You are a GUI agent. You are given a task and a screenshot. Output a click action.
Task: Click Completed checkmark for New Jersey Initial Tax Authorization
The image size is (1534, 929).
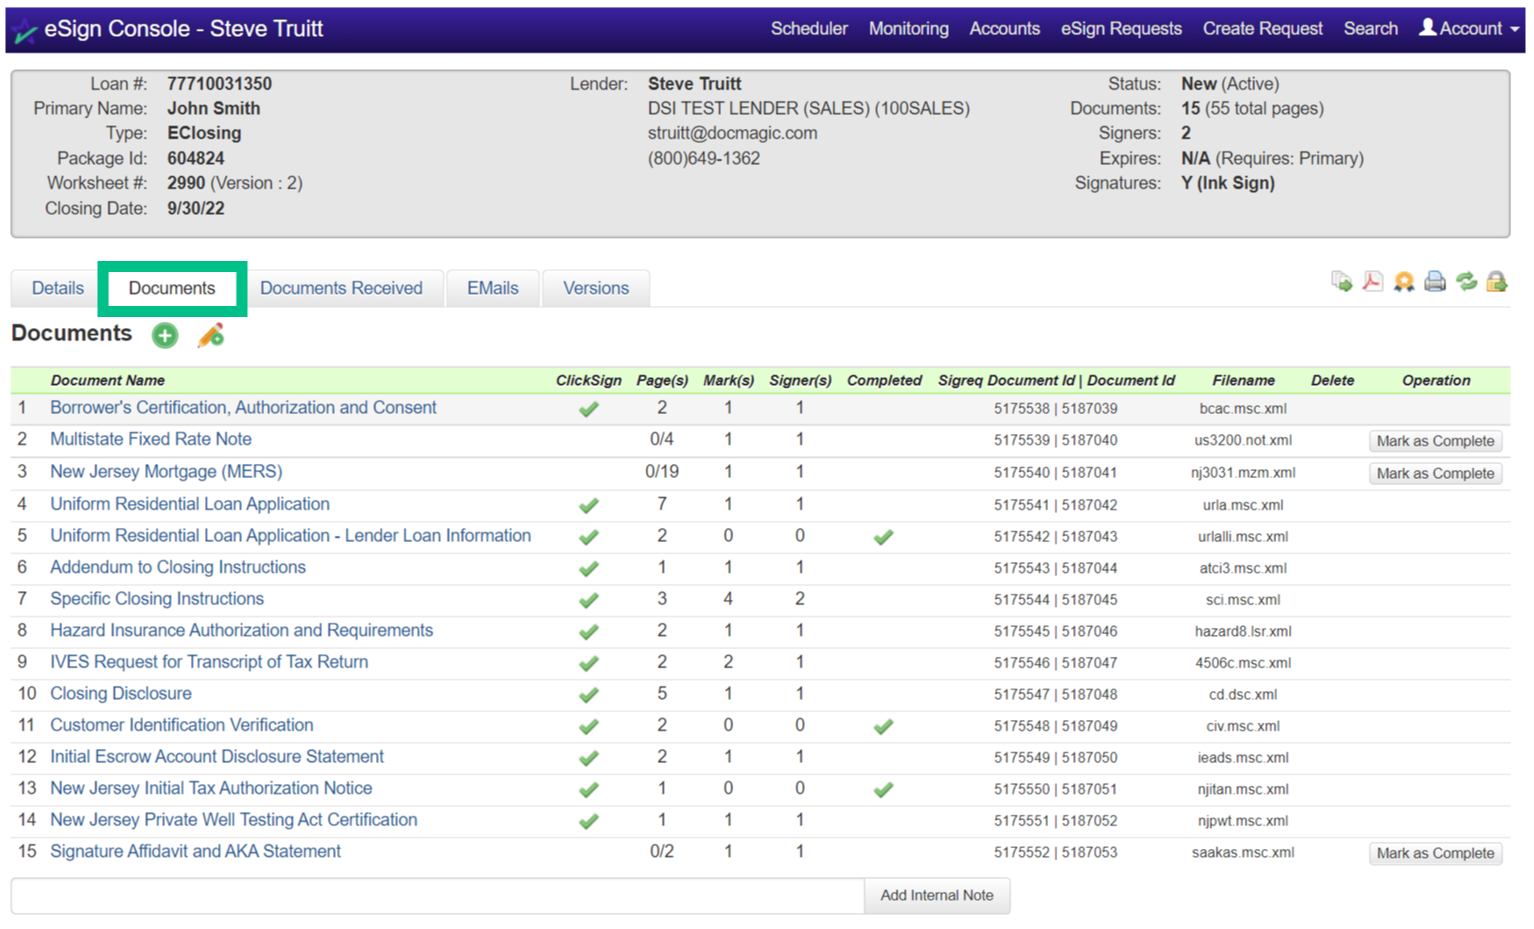tap(883, 790)
